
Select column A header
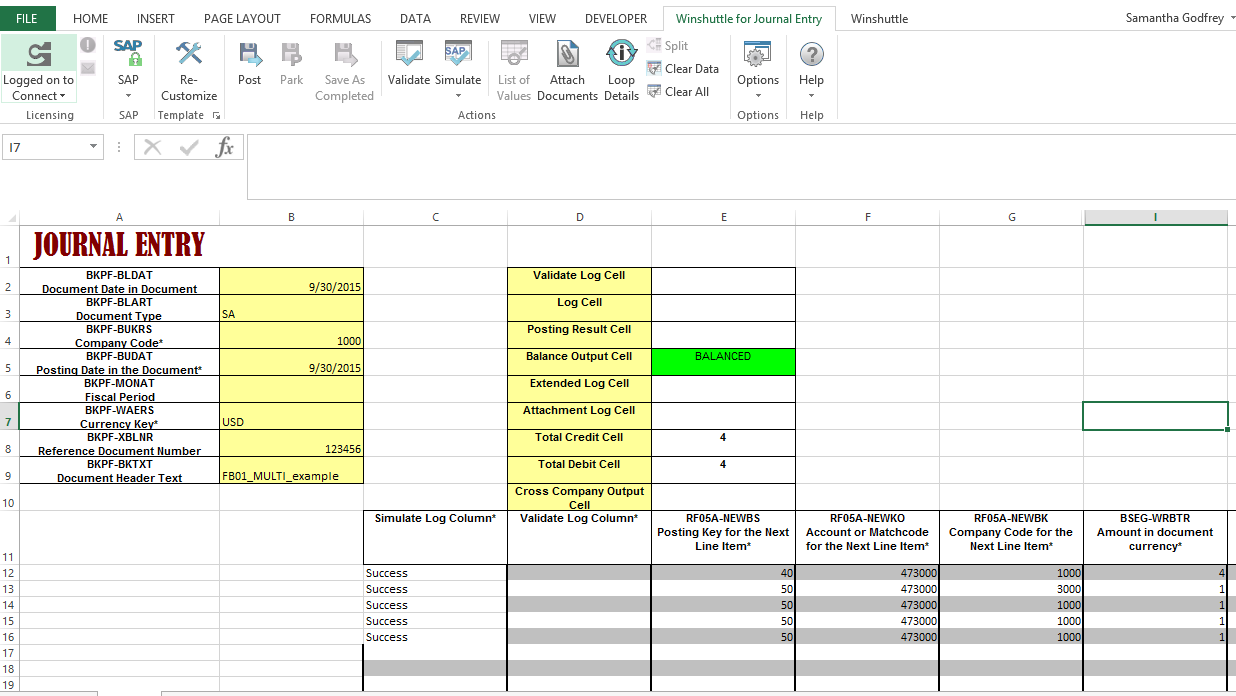coord(119,218)
